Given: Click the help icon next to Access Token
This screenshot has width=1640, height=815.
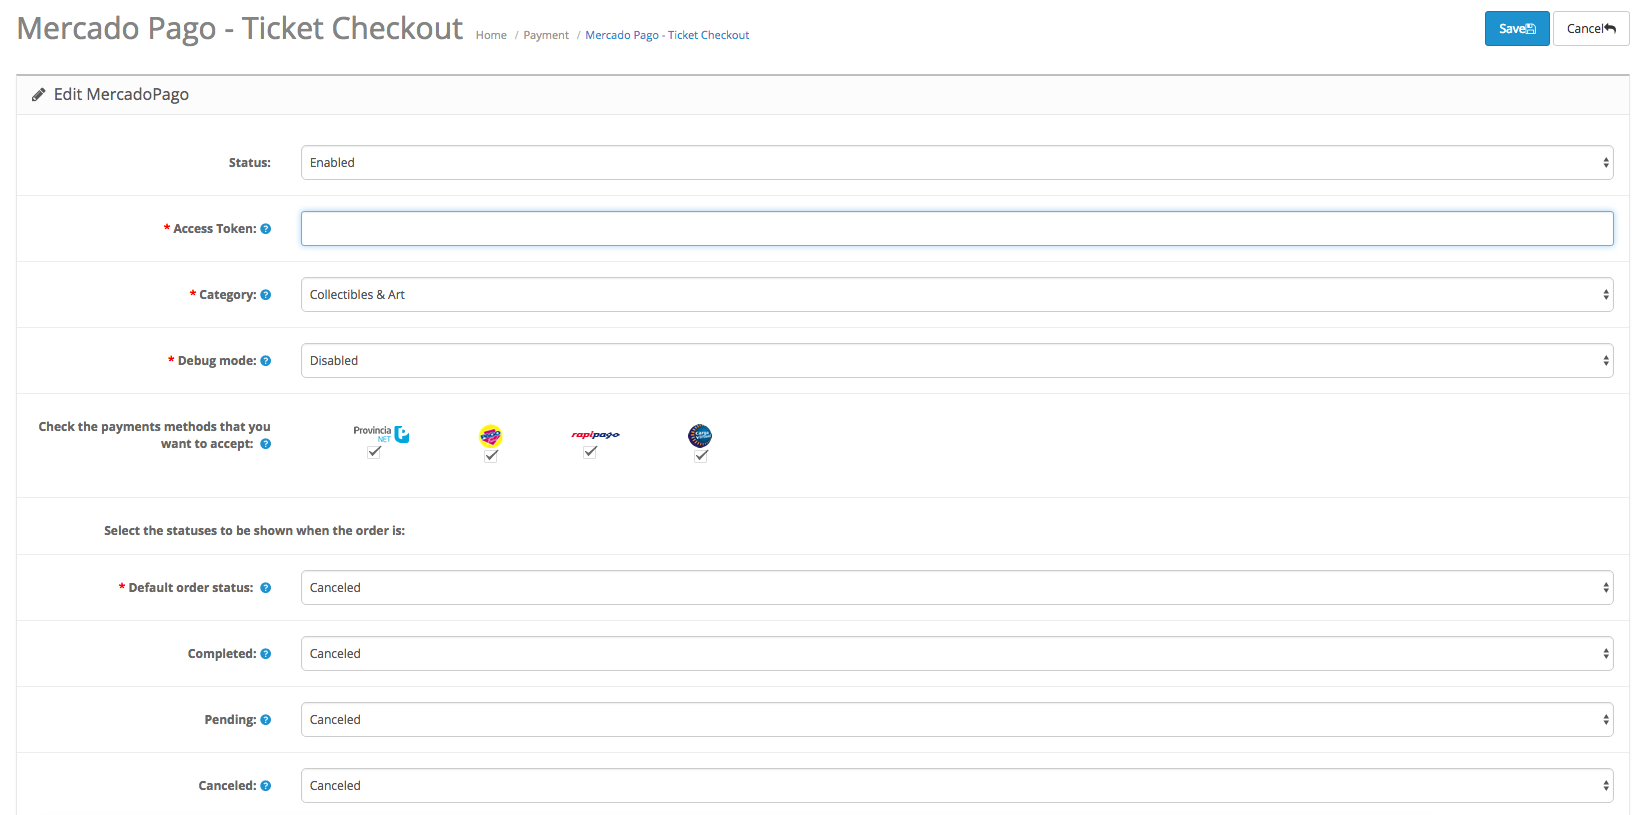Looking at the screenshot, I should click(266, 229).
